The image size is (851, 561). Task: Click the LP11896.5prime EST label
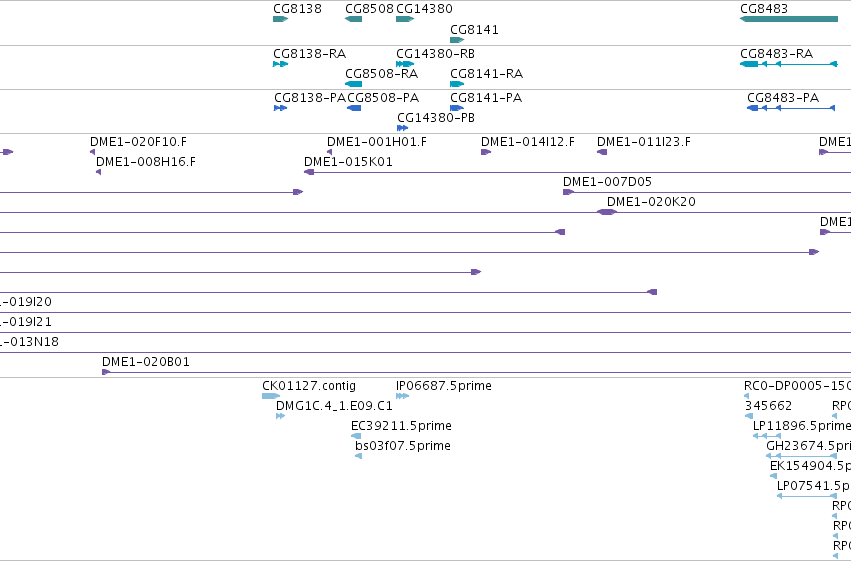pyautogui.click(x=802, y=426)
